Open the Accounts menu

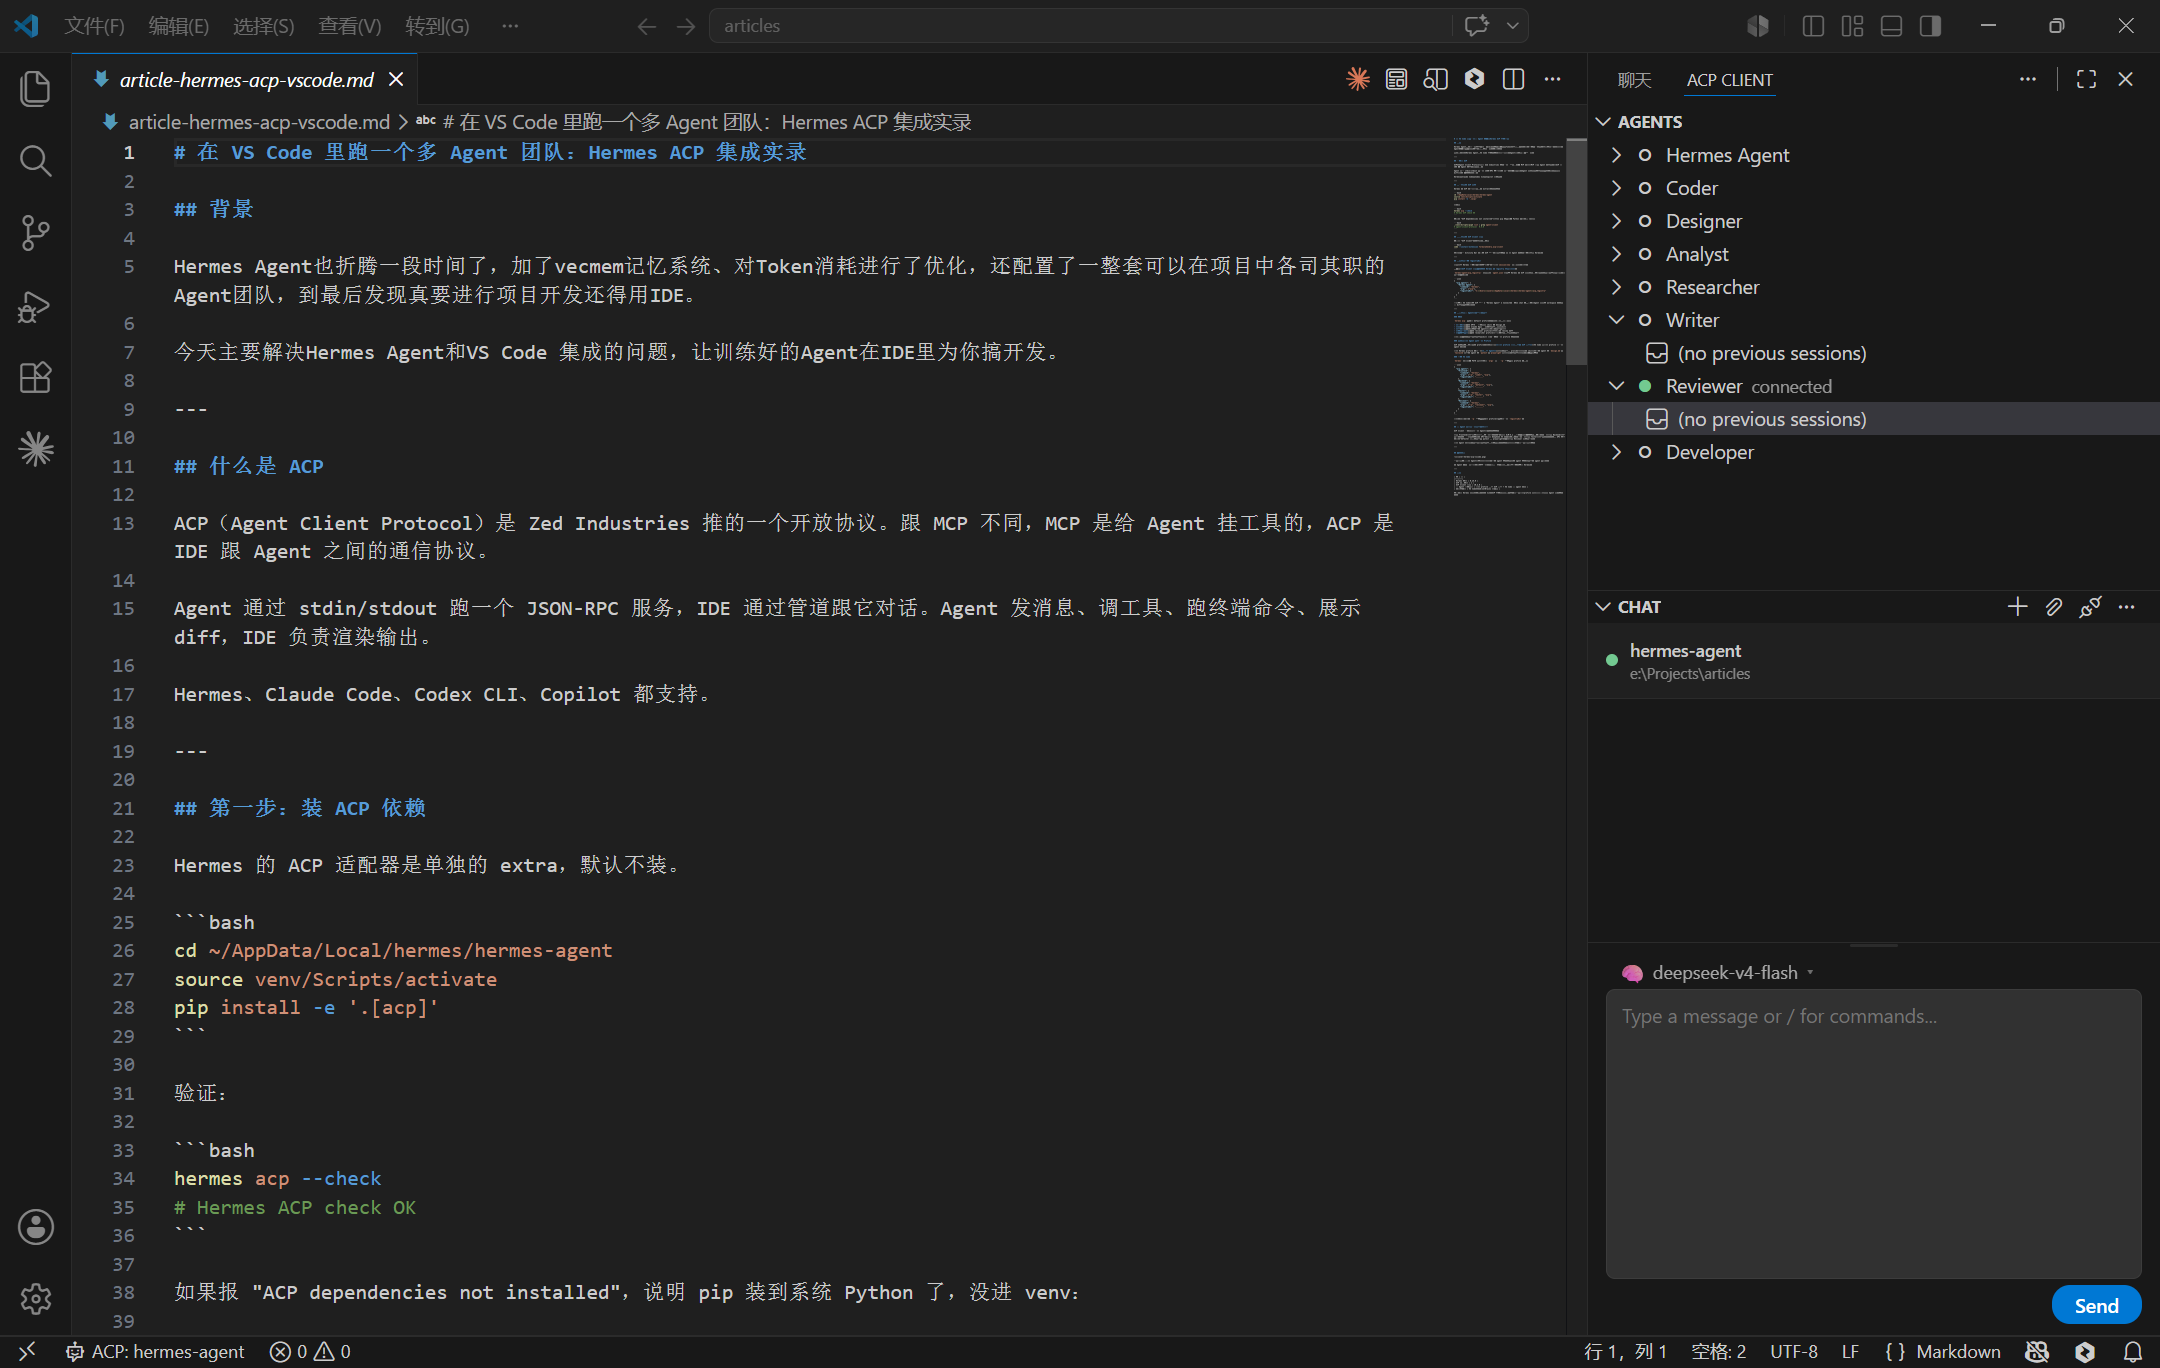pyautogui.click(x=36, y=1227)
